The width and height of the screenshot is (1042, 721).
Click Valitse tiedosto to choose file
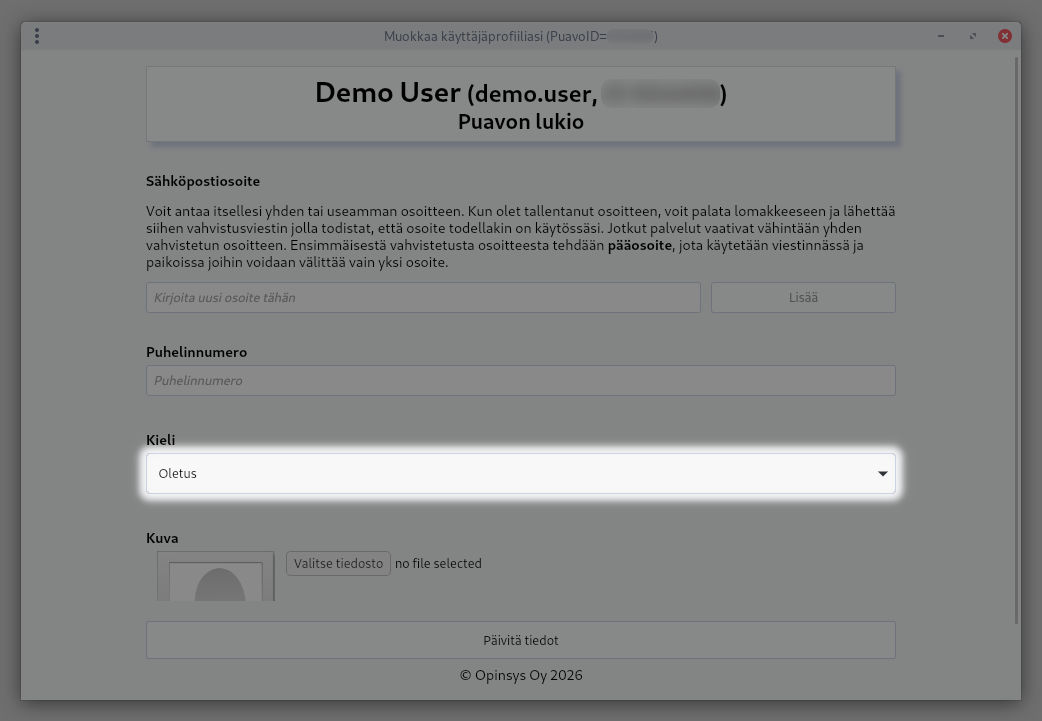(338, 563)
